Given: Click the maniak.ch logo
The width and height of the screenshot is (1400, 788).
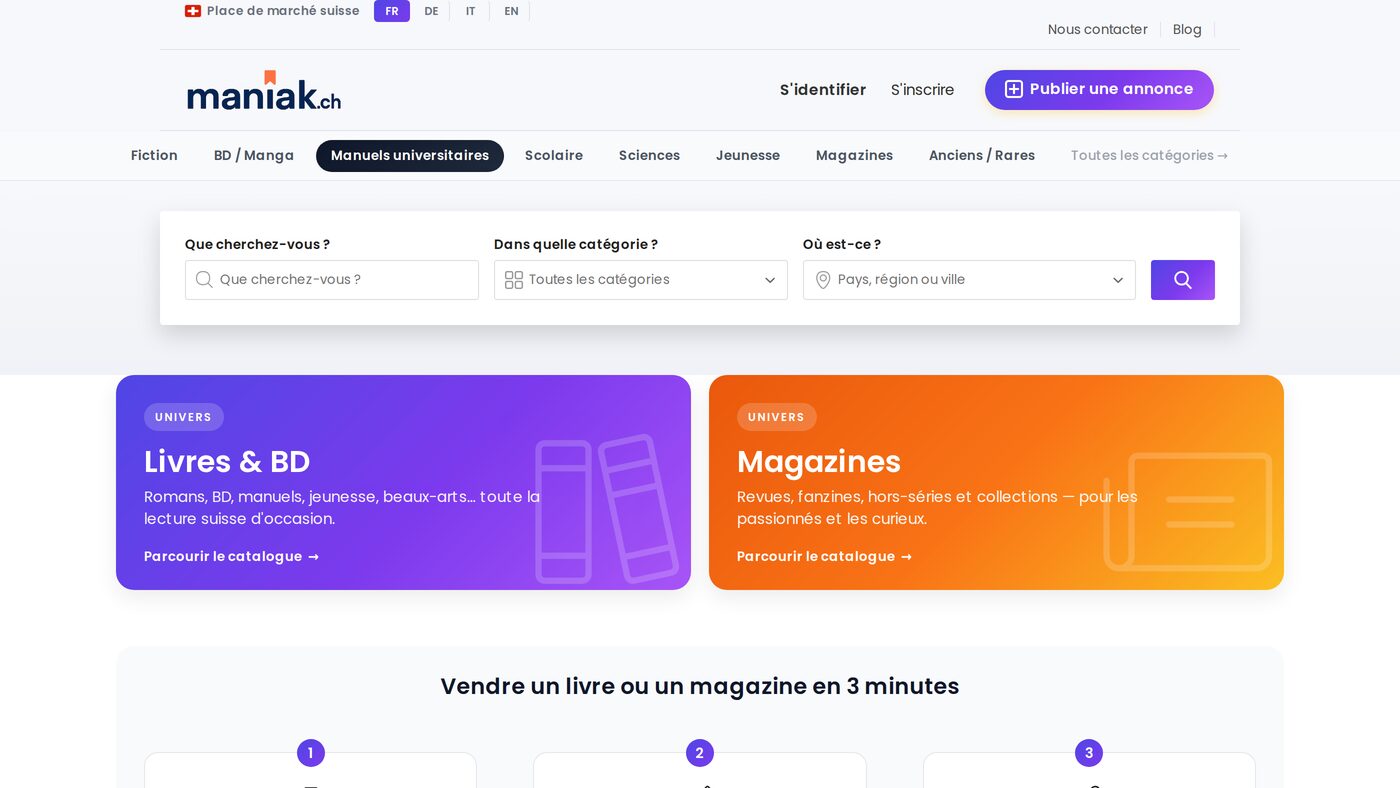Looking at the screenshot, I should pyautogui.click(x=264, y=90).
